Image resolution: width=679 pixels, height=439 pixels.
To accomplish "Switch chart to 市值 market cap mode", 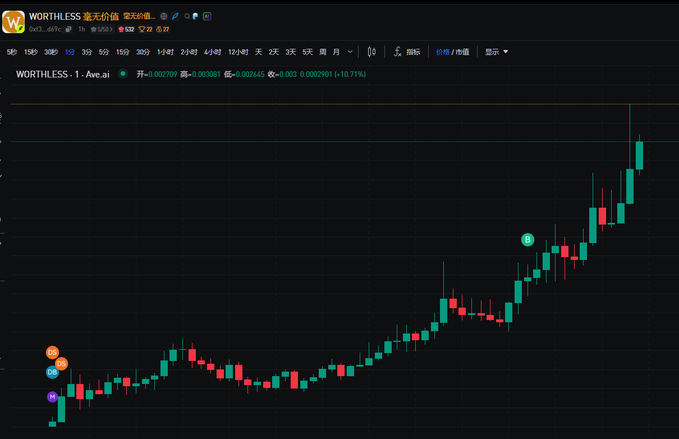I will (462, 52).
